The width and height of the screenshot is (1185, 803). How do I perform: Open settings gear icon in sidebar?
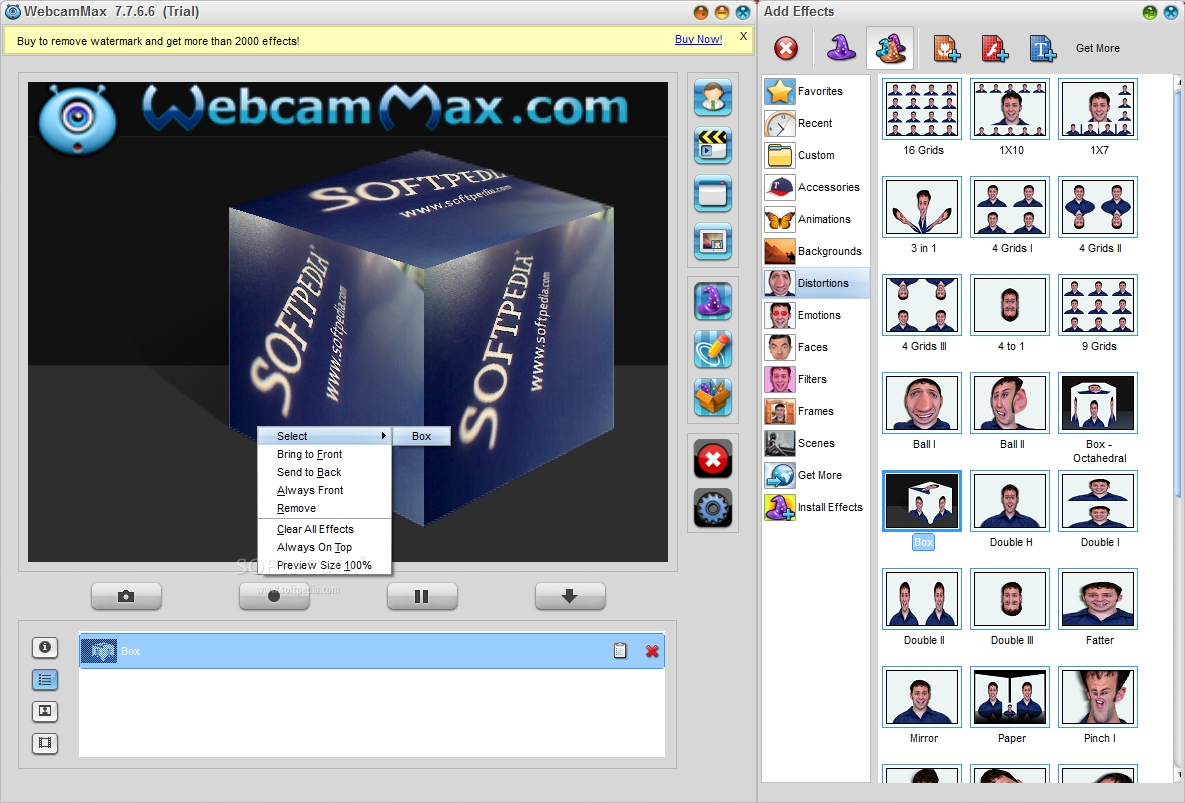(x=713, y=508)
